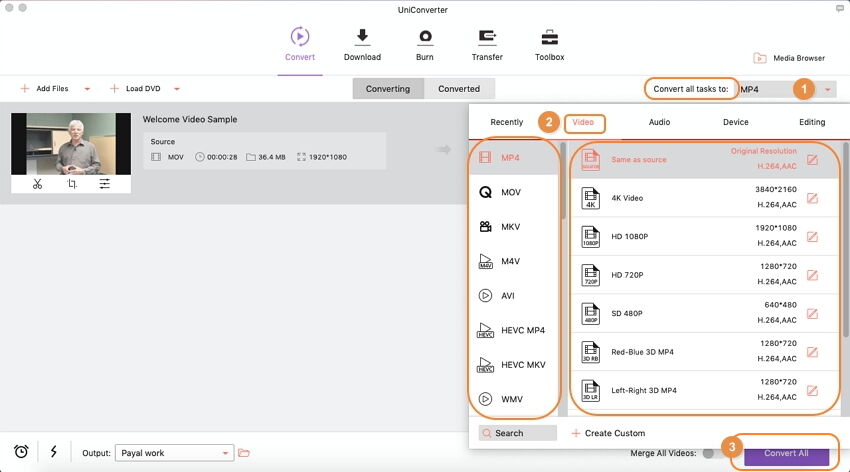The width and height of the screenshot is (850, 472).
Task: Toggle the Merge All Videos switch
Action: [713, 453]
